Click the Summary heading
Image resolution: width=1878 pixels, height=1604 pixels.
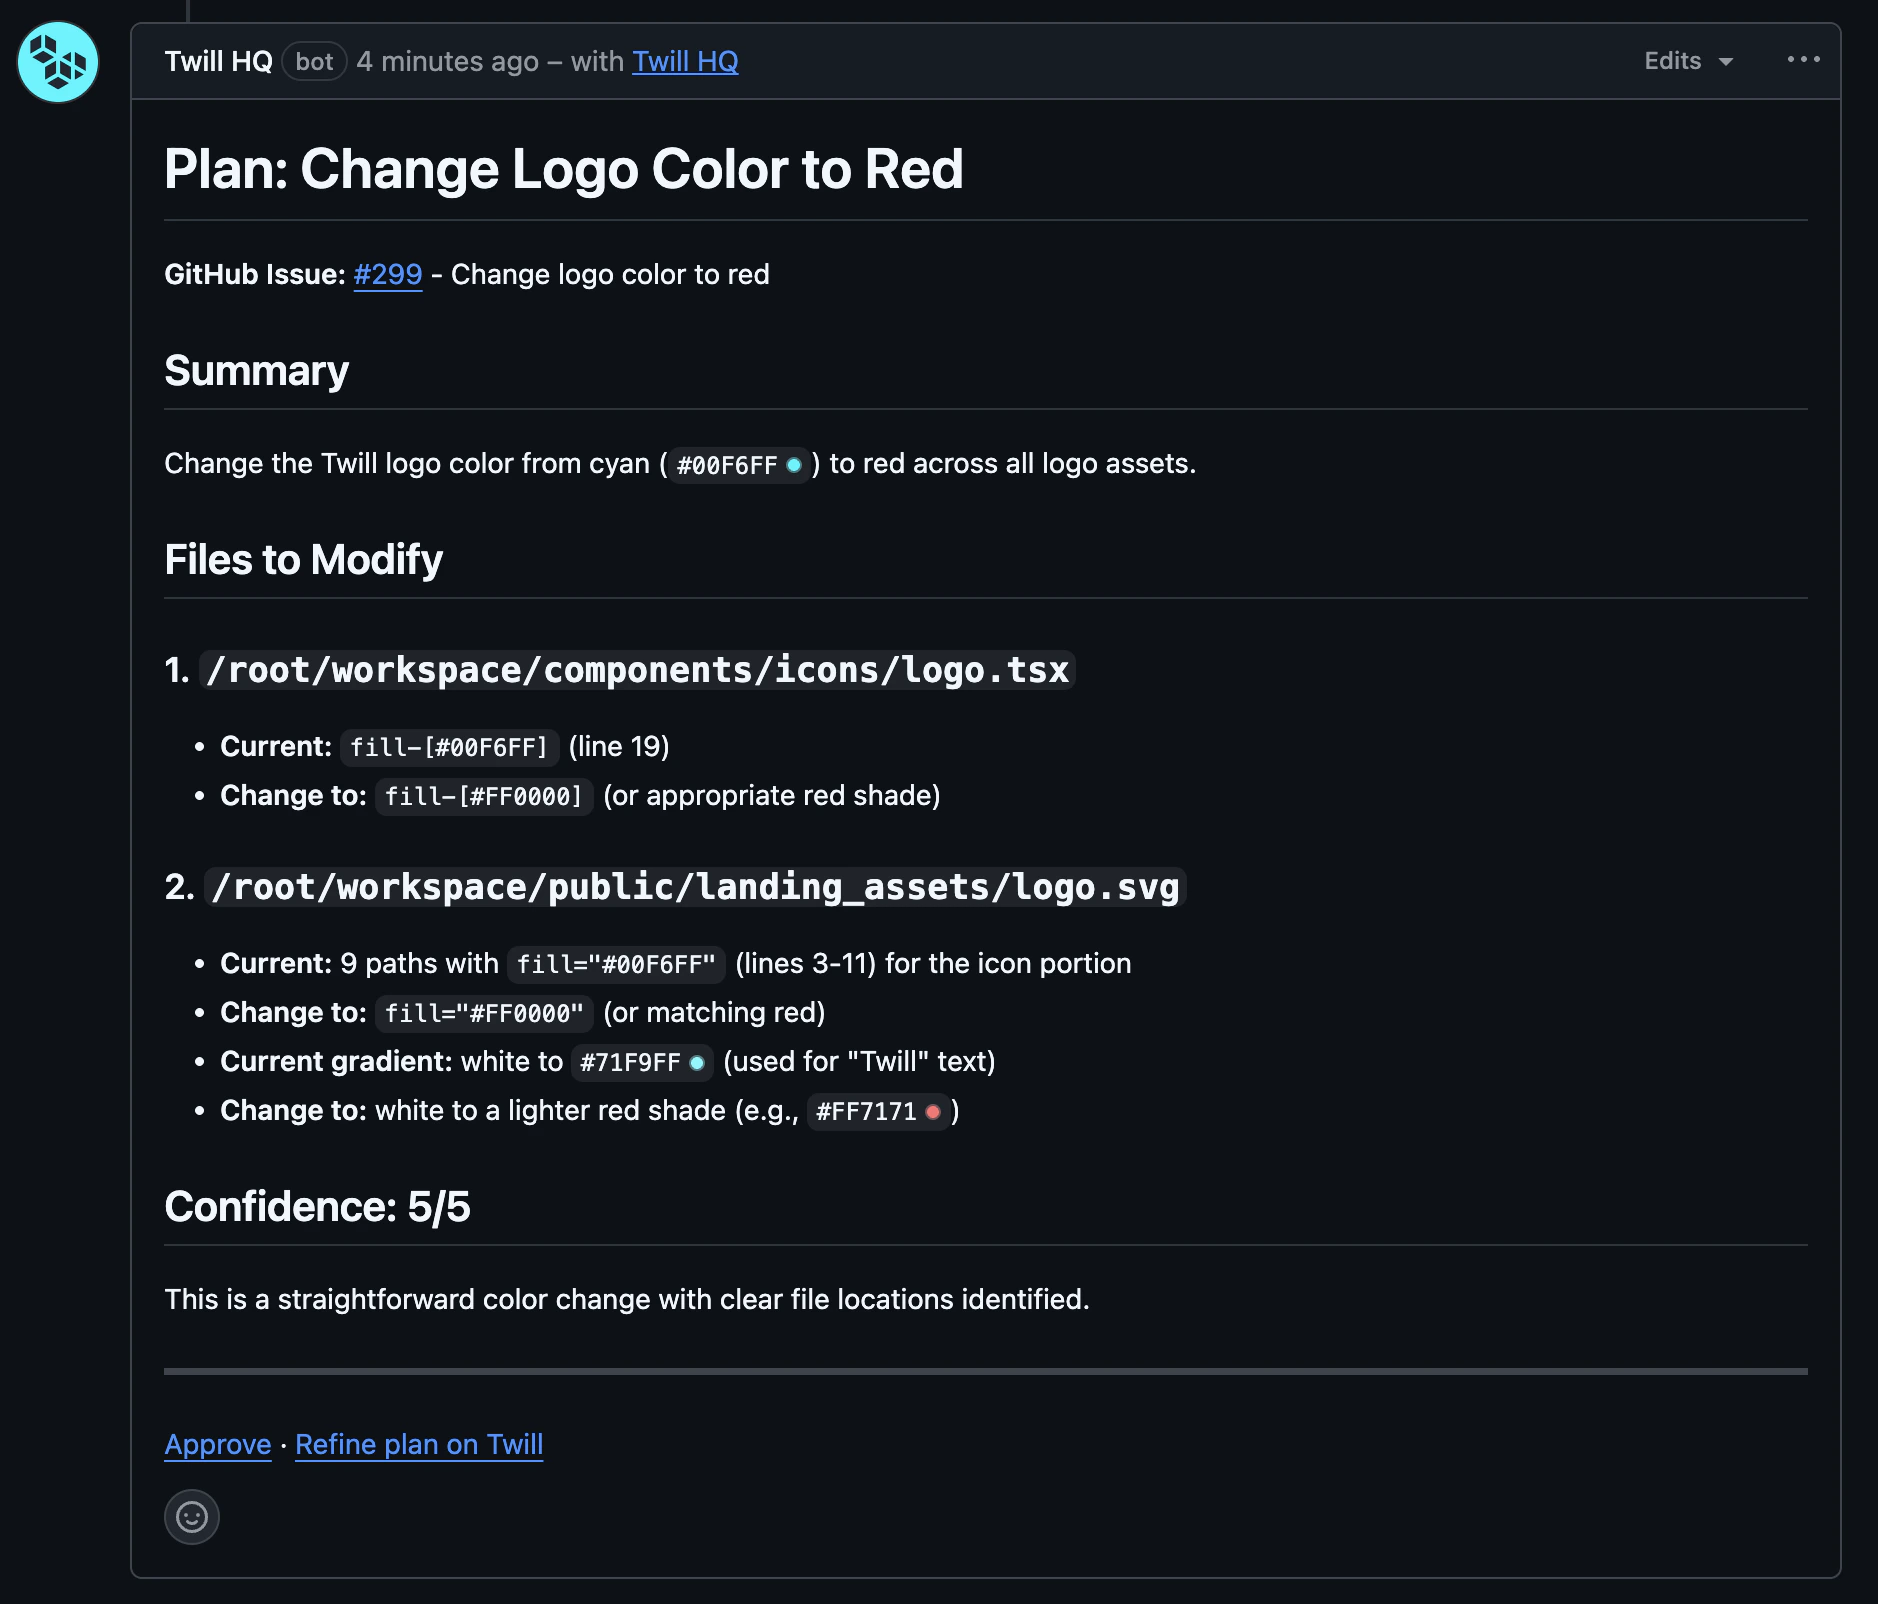pyautogui.click(x=257, y=371)
